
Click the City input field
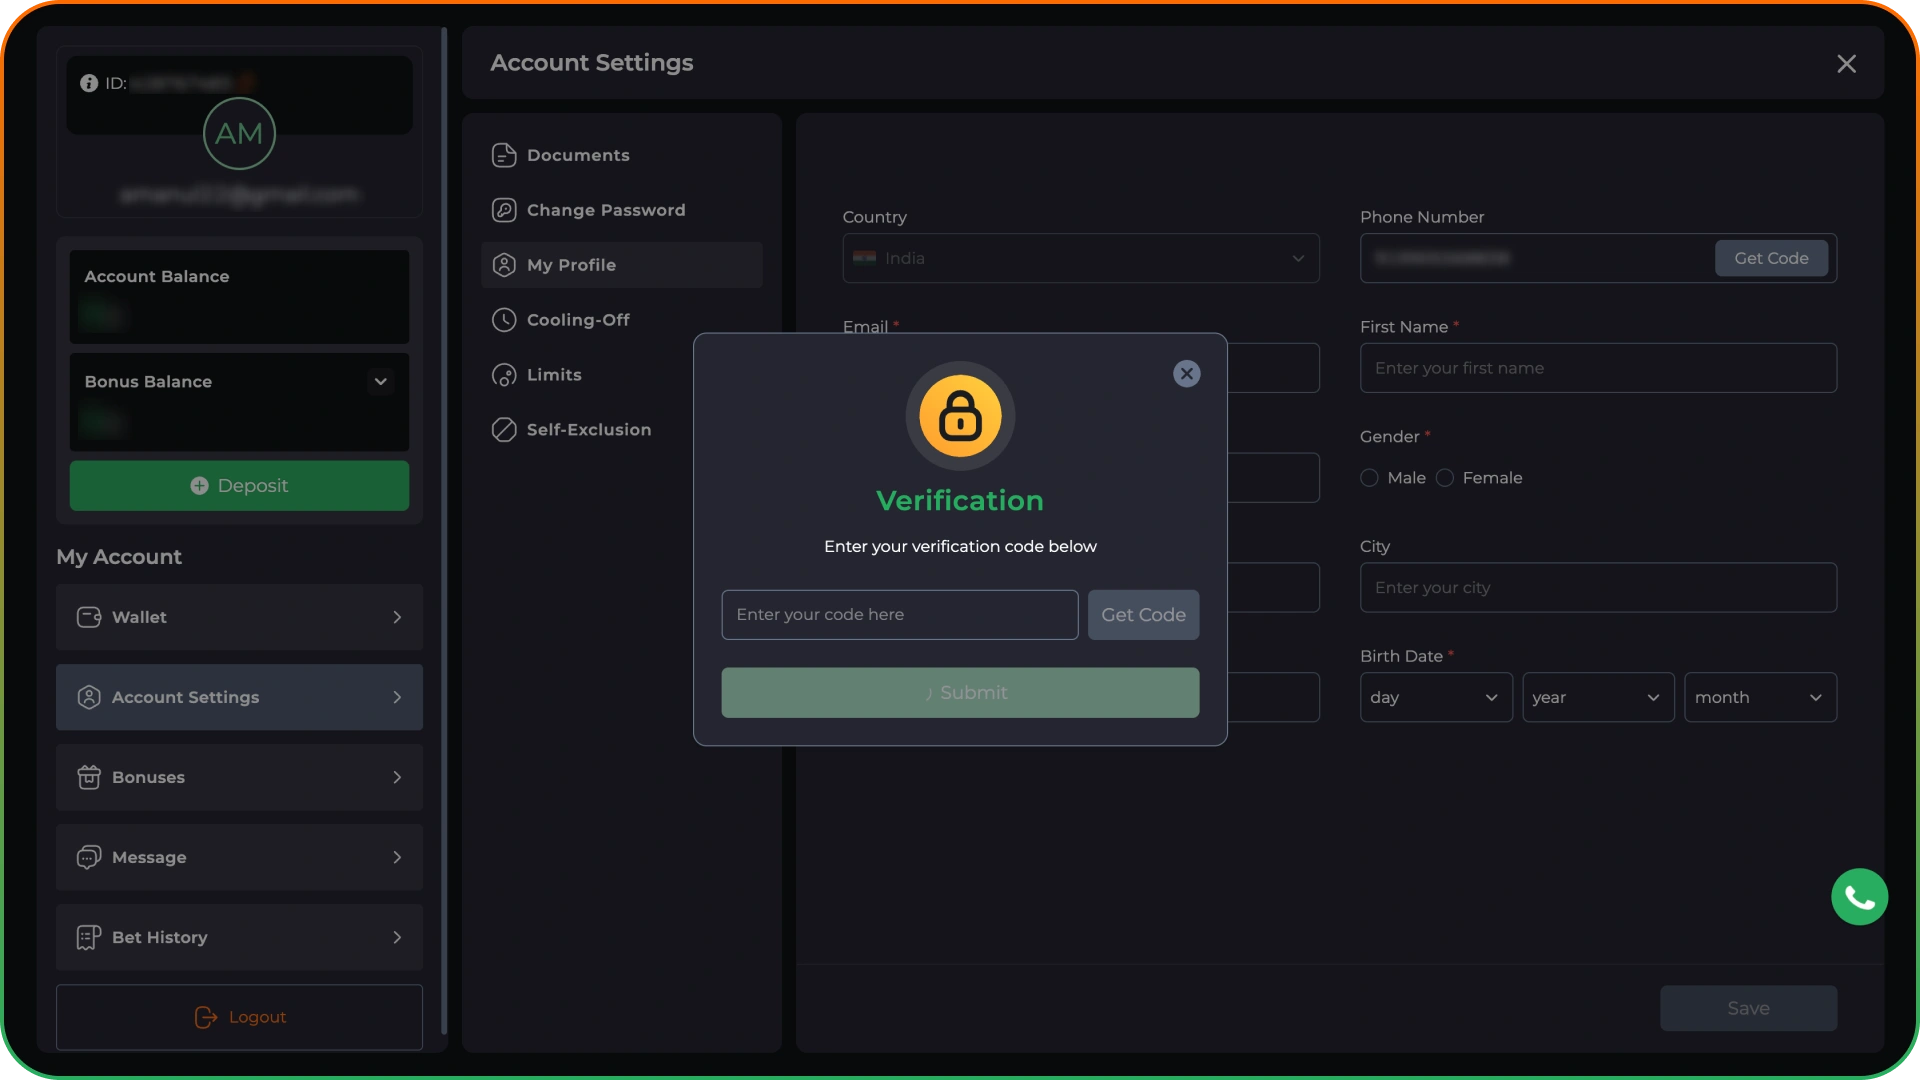pyautogui.click(x=1598, y=588)
